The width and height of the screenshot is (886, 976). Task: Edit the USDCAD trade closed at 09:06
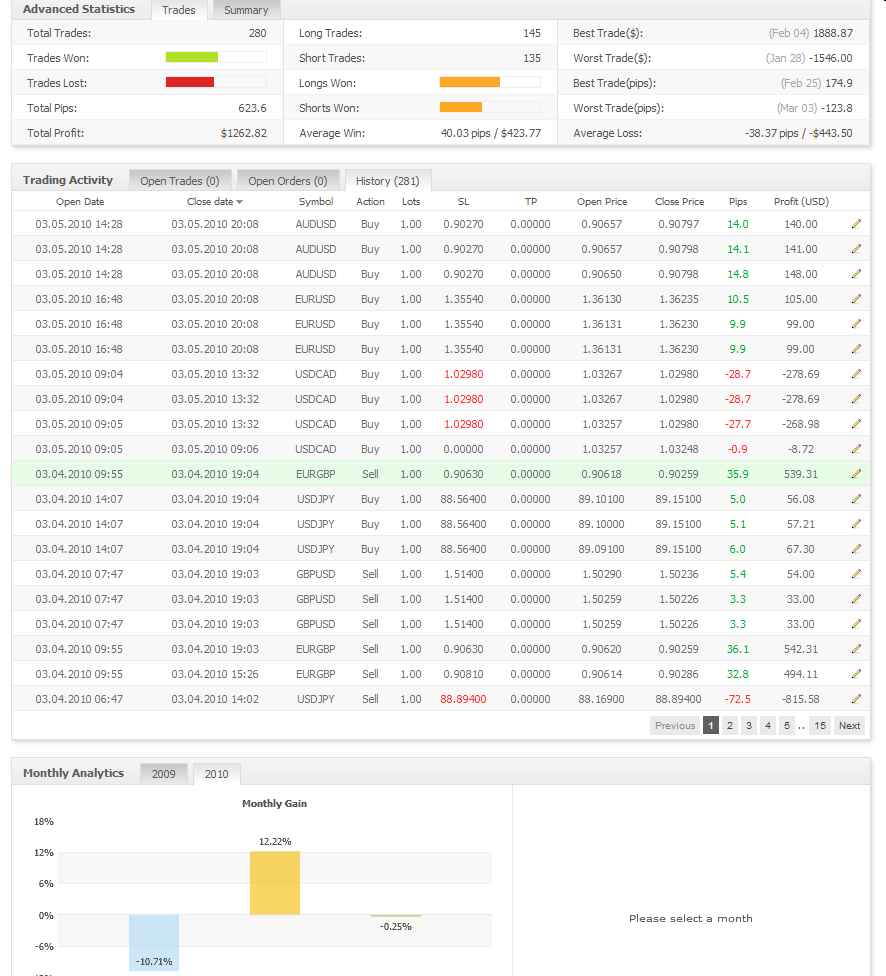(x=856, y=449)
